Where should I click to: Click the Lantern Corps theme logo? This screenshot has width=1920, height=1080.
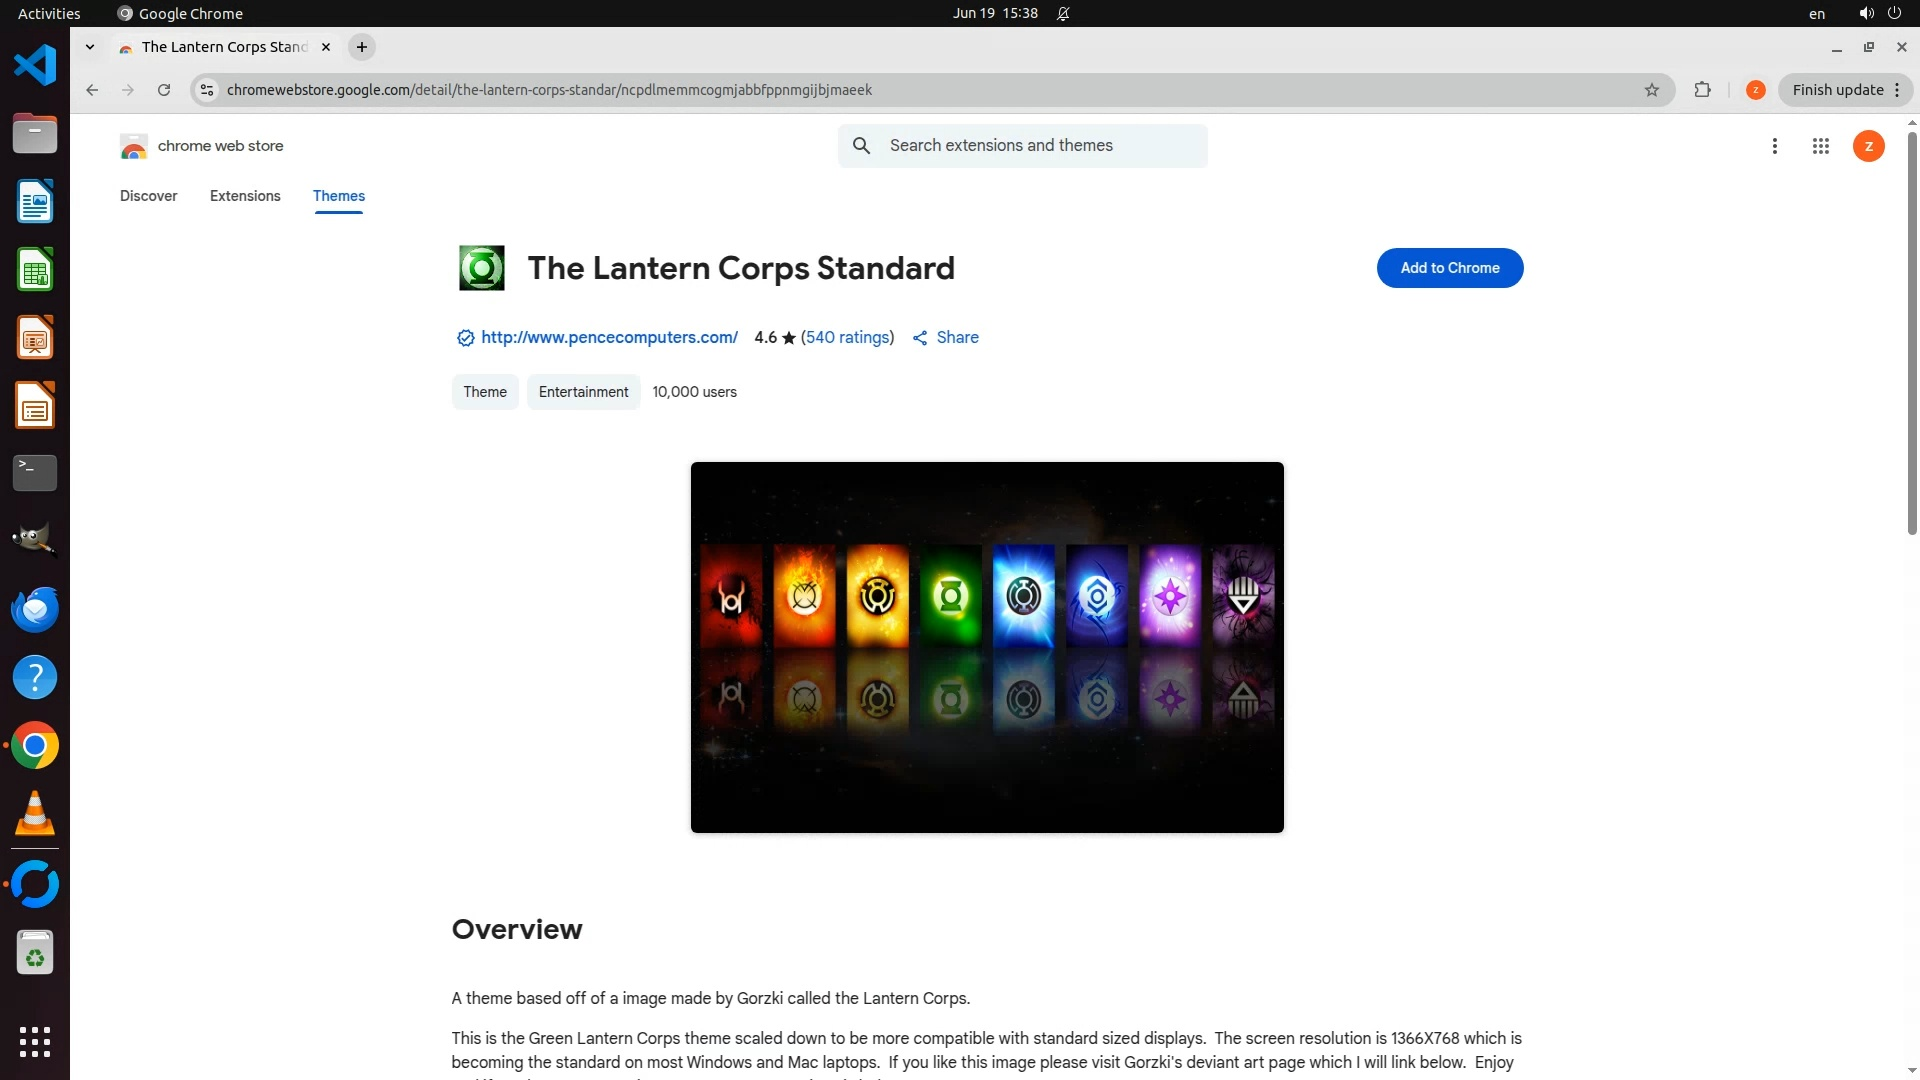[x=481, y=268]
